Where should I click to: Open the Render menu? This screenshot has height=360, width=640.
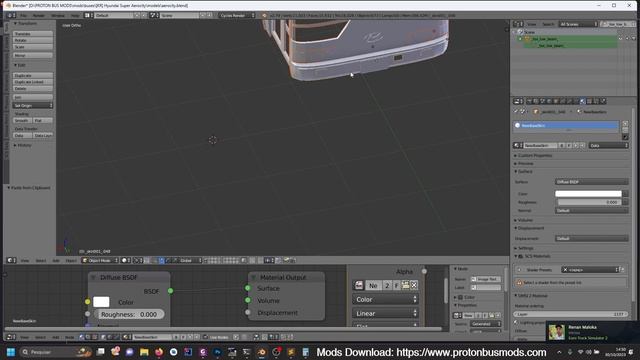click(39, 16)
